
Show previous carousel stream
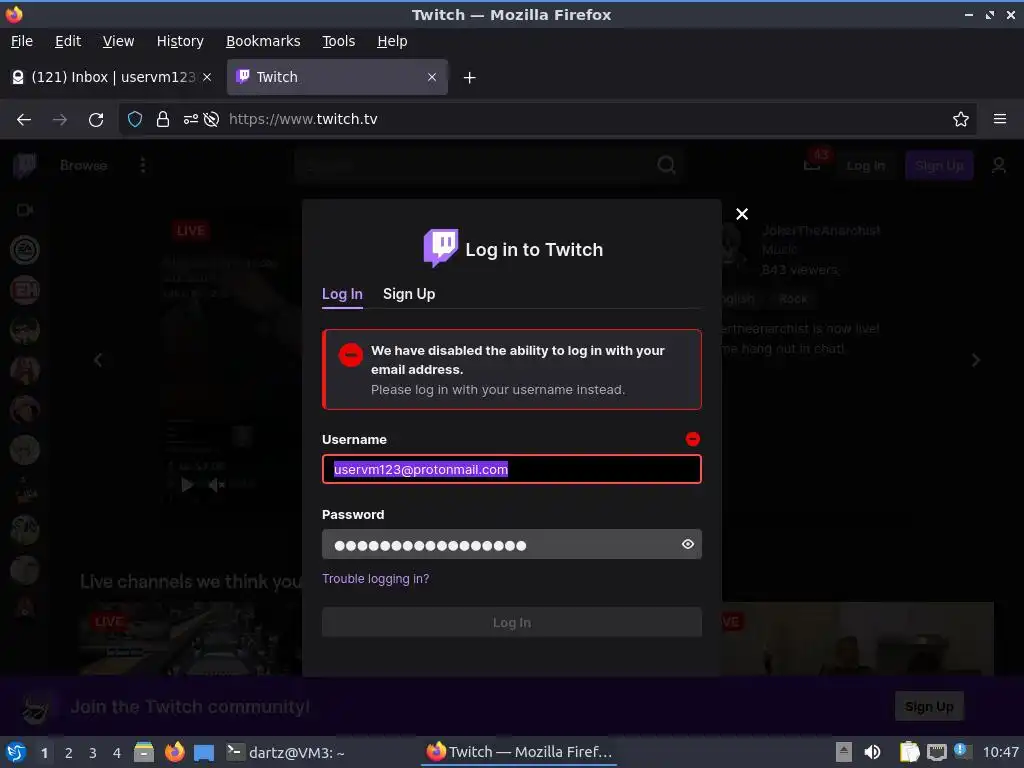[98, 360]
